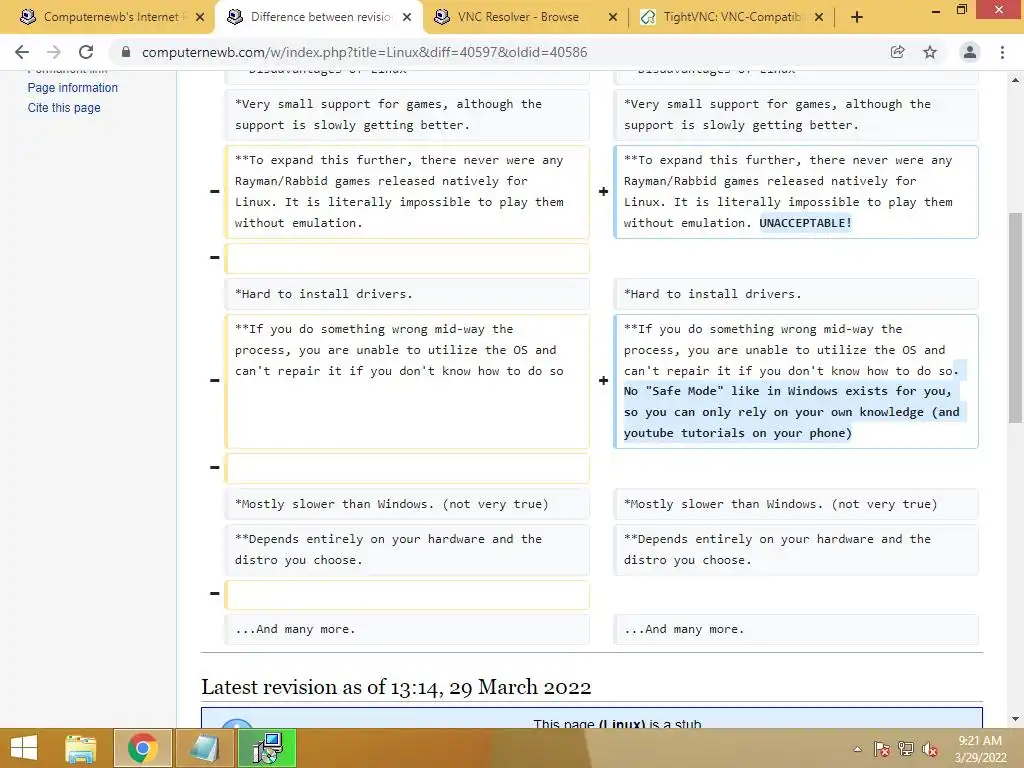Show hidden tray icons arrow
Screen dimensions: 1024x768
click(857, 749)
